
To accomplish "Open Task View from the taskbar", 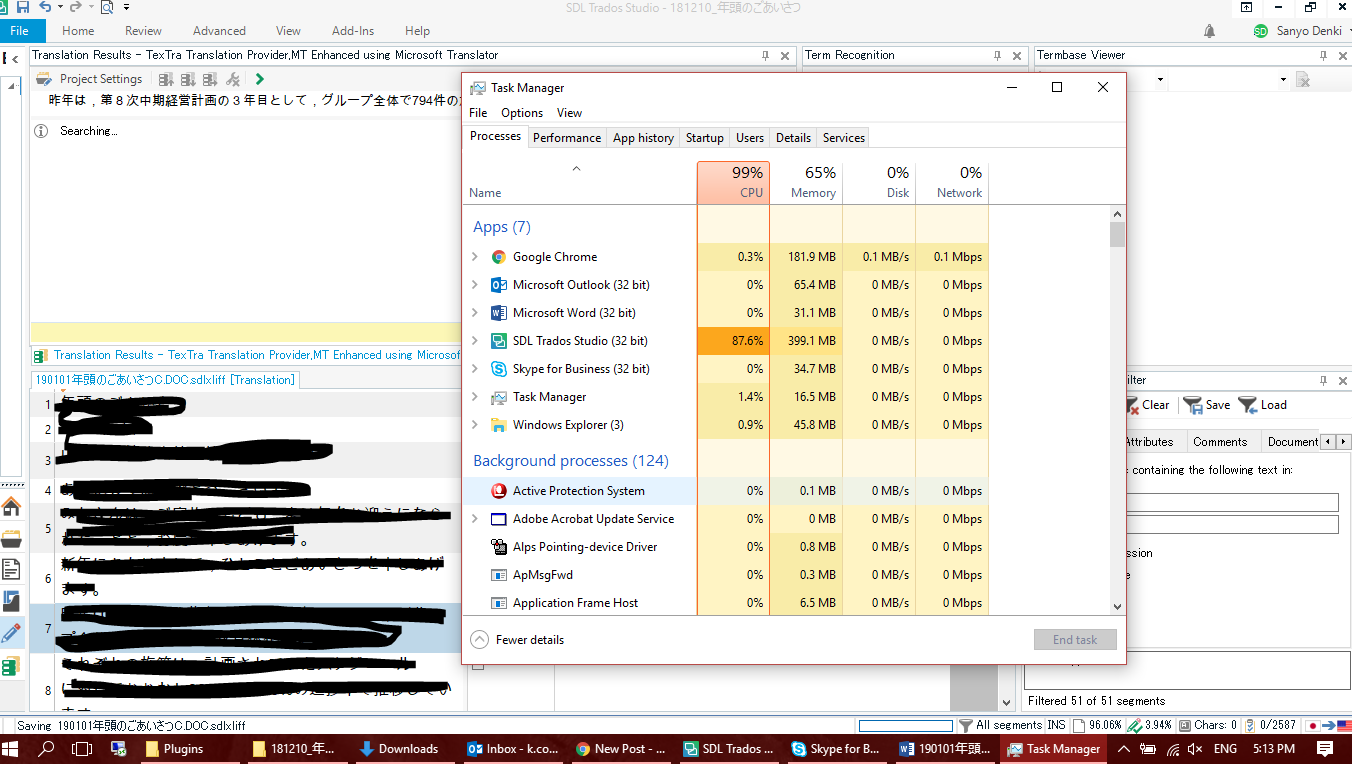I will pyautogui.click(x=82, y=749).
